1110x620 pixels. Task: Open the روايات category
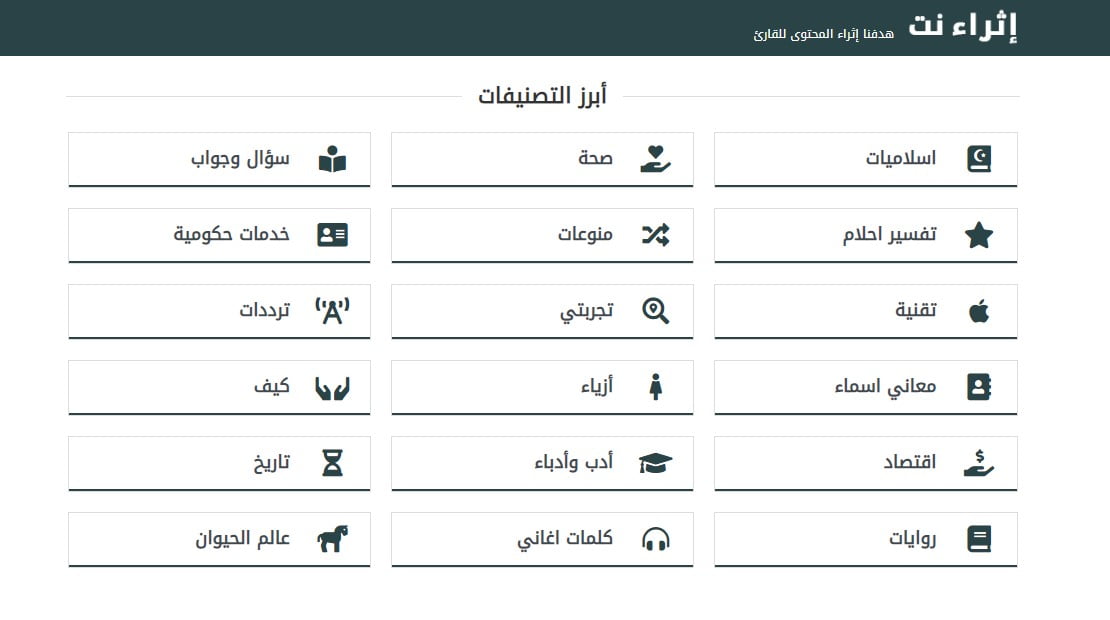point(866,539)
